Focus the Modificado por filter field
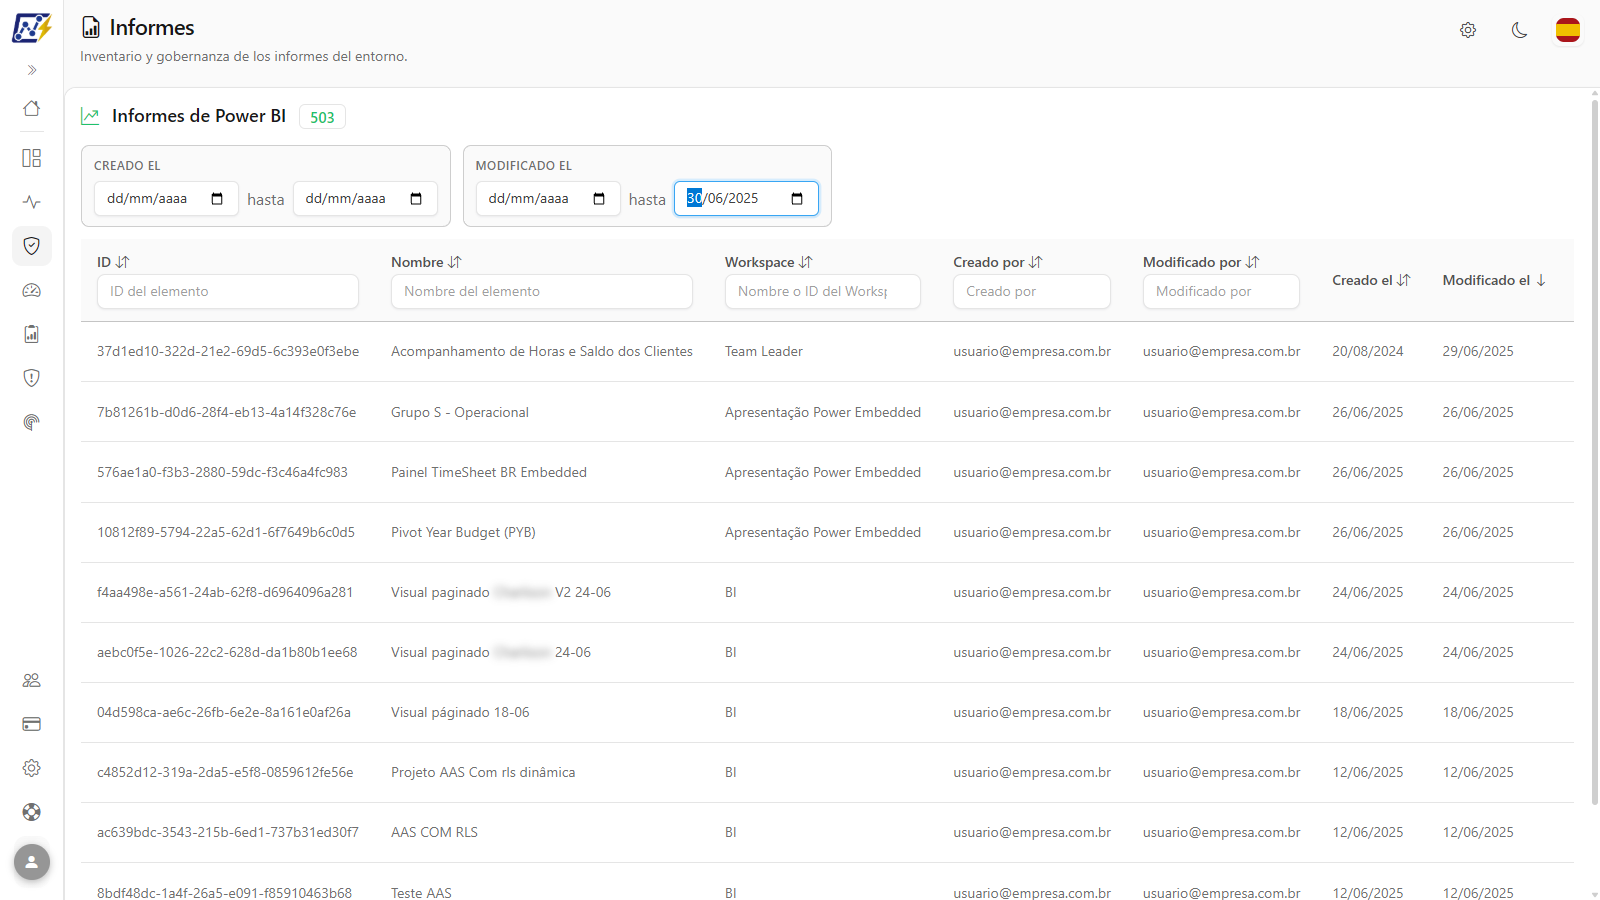Screen dimensions: 1600x900 (1221, 291)
